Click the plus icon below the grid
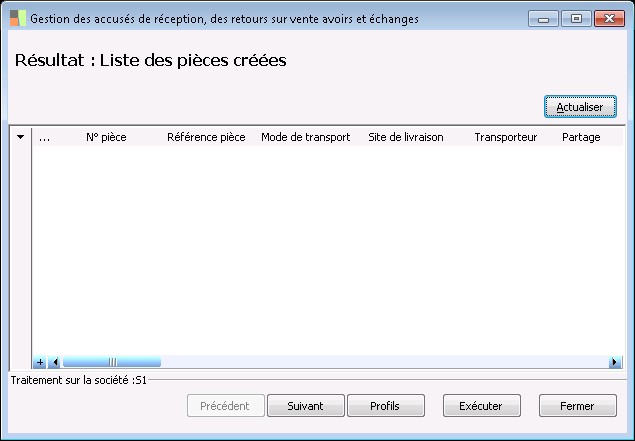Image resolution: width=635 pixels, height=441 pixels. tap(40, 362)
